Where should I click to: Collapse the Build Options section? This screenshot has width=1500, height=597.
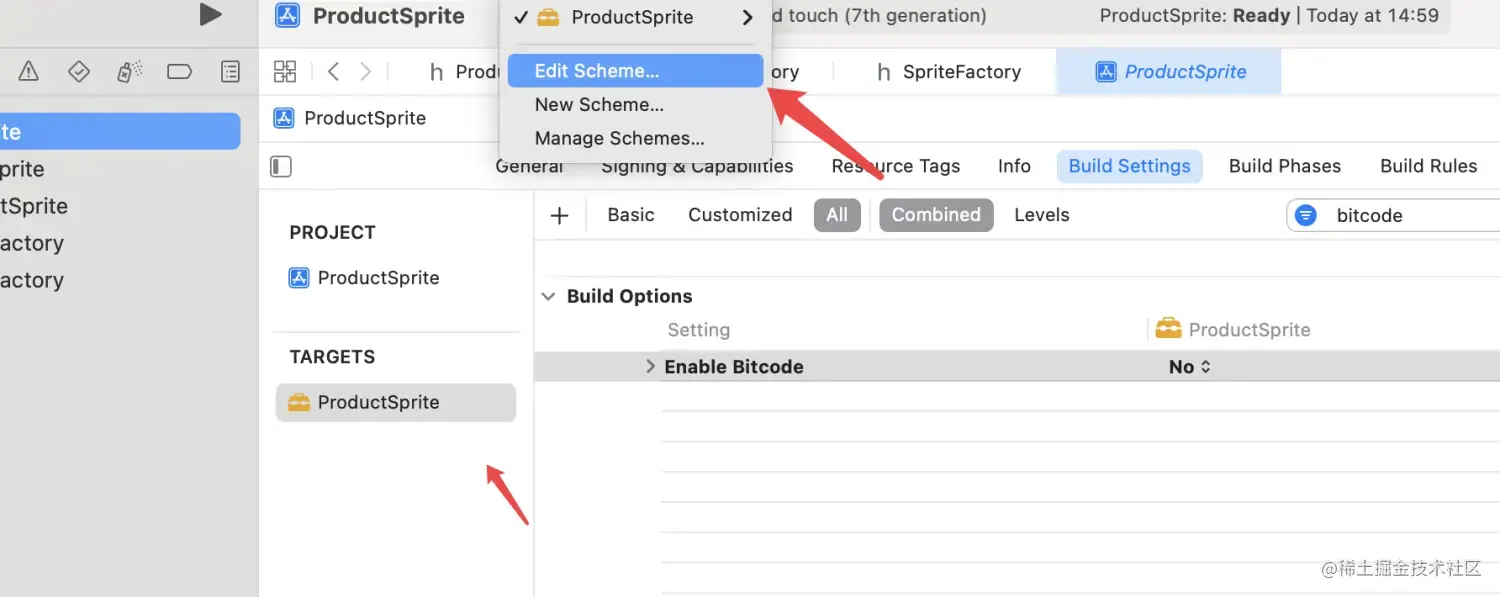click(x=548, y=296)
